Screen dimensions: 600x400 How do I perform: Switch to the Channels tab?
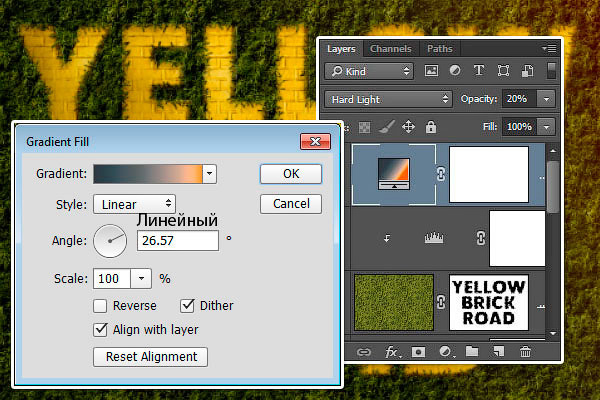(391, 49)
